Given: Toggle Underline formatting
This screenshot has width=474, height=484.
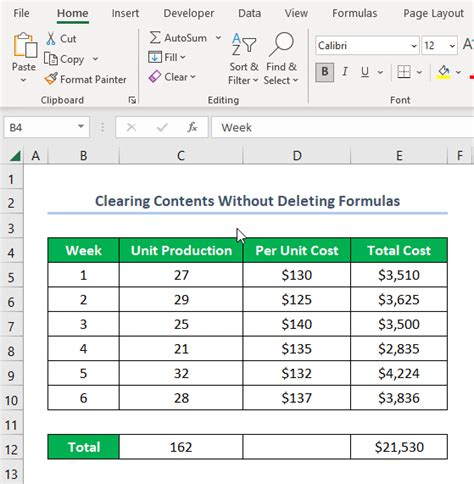Looking at the screenshot, I should pos(365,72).
